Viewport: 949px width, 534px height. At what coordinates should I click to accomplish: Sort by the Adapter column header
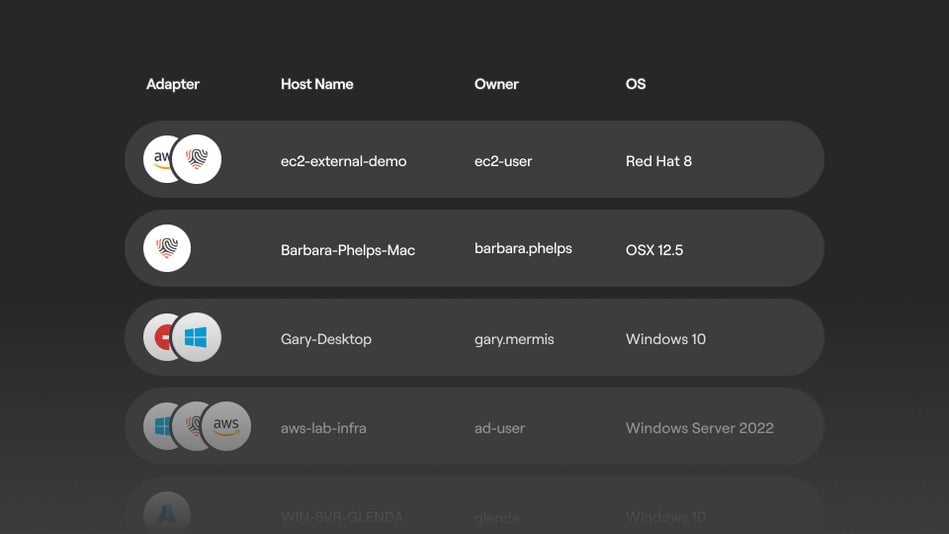(173, 84)
